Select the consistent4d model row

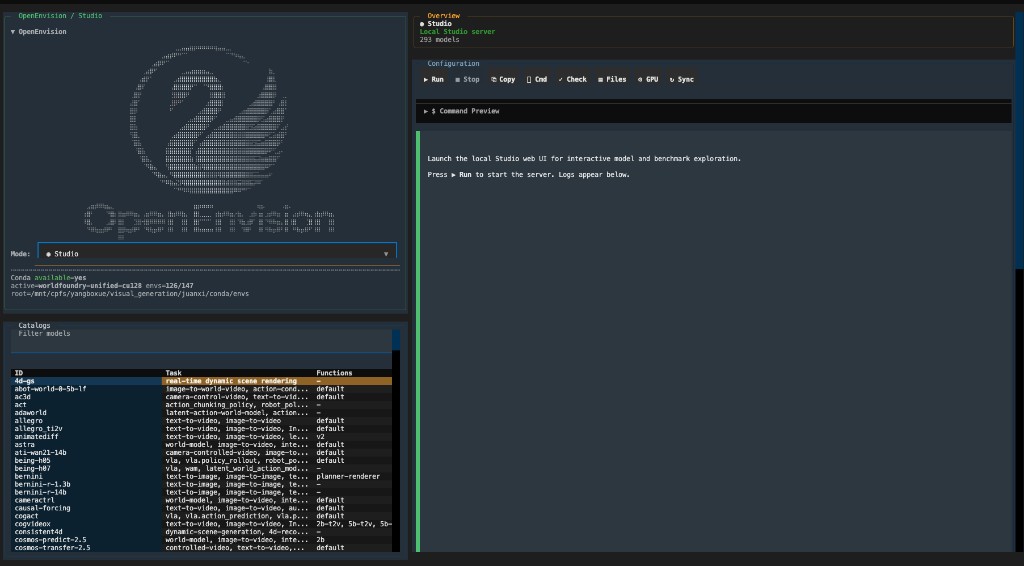point(202,532)
